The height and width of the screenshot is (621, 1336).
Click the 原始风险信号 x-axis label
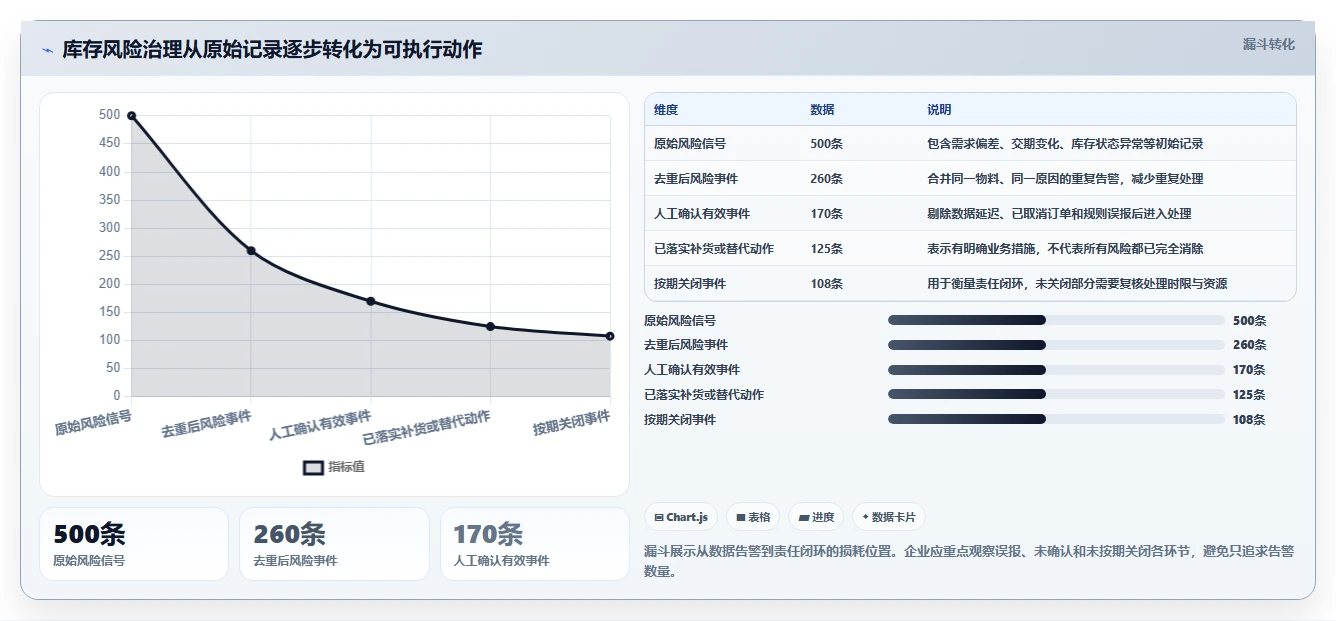[x=93, y=422]
